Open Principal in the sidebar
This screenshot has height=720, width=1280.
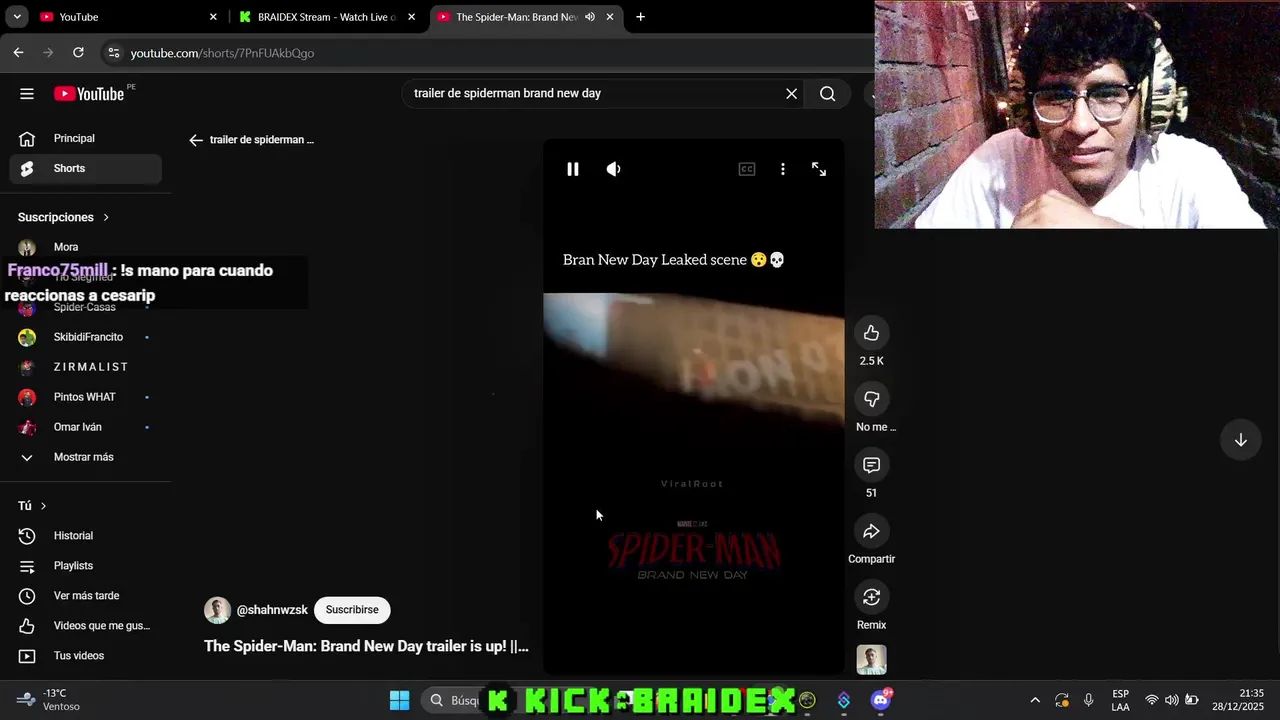[85, 138]
